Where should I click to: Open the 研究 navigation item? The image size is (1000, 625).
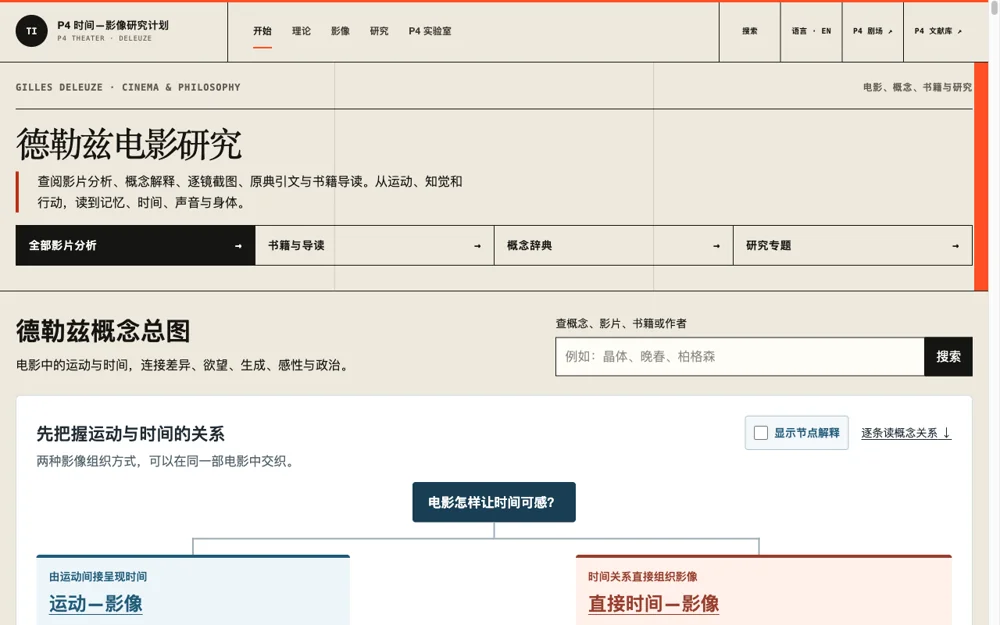tap(379, 31)
